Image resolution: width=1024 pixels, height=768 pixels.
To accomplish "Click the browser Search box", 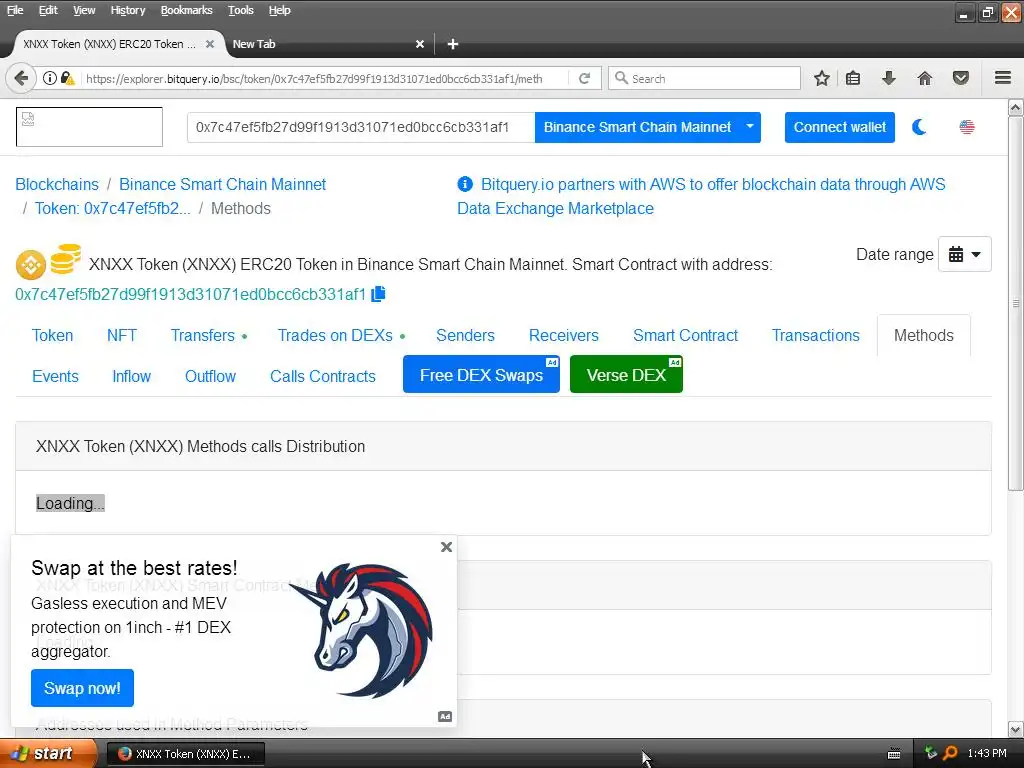I will pyautogui.click(x=704, y=78).
